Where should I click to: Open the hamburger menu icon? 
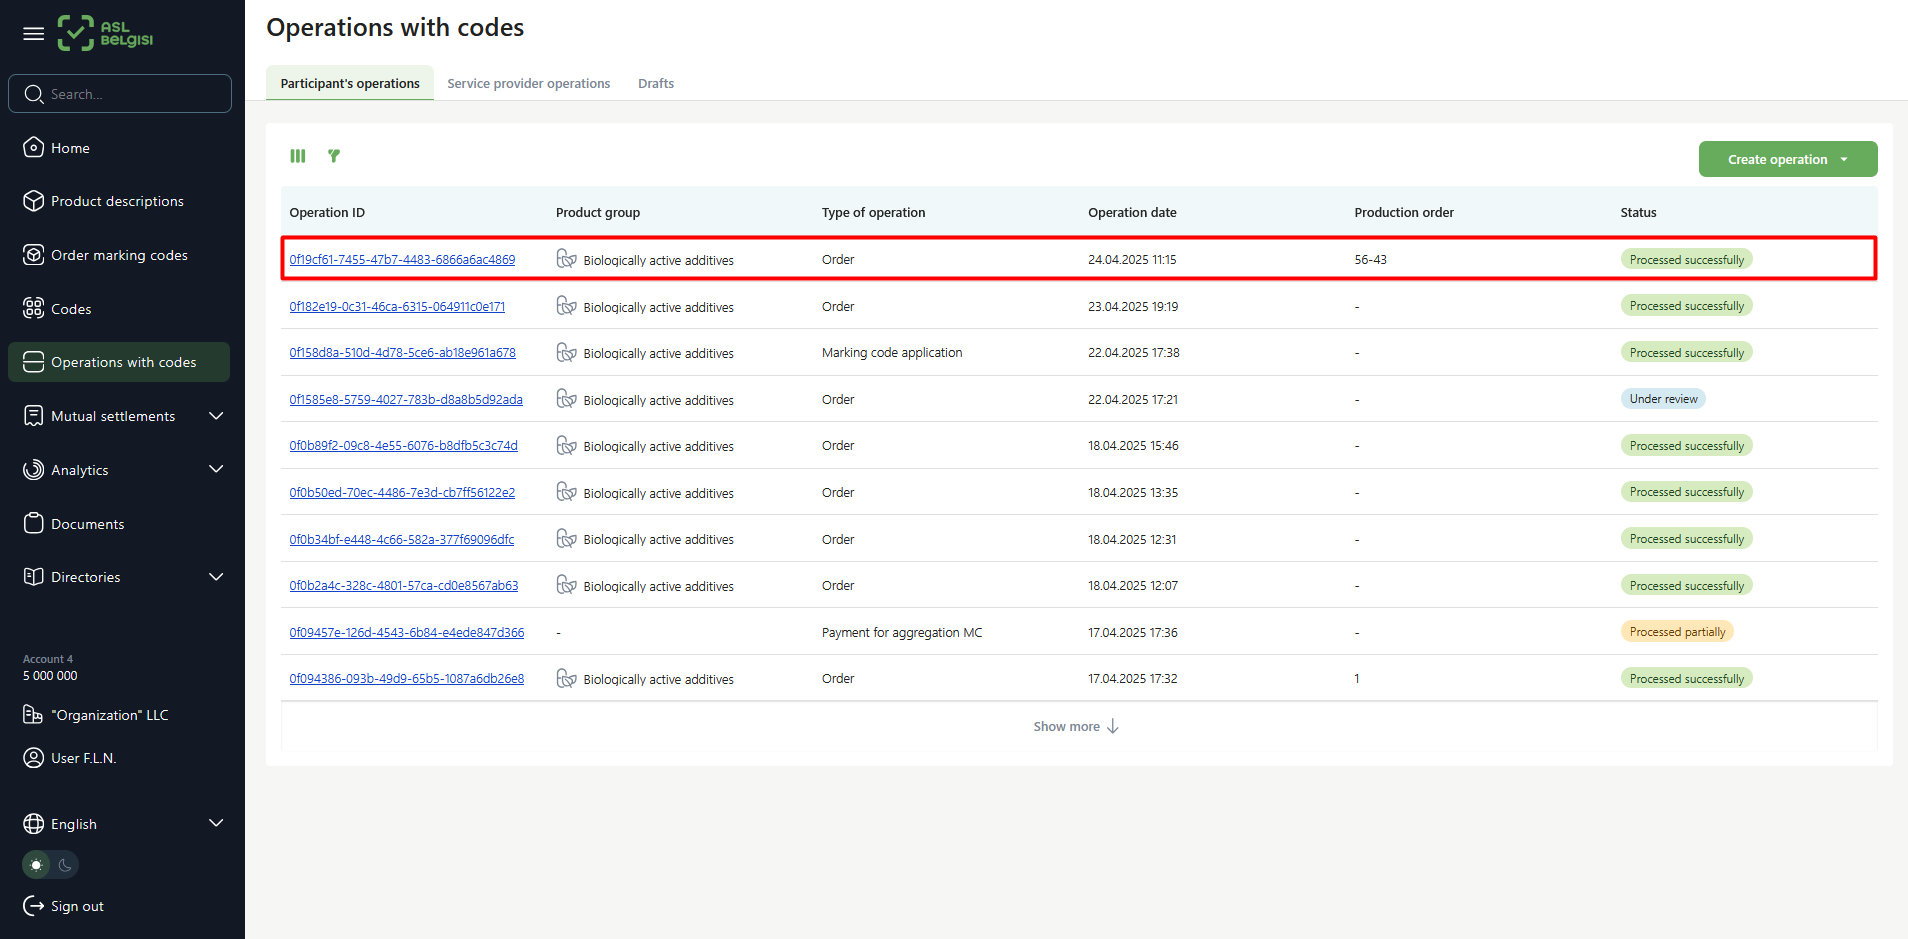click(34, 34)
